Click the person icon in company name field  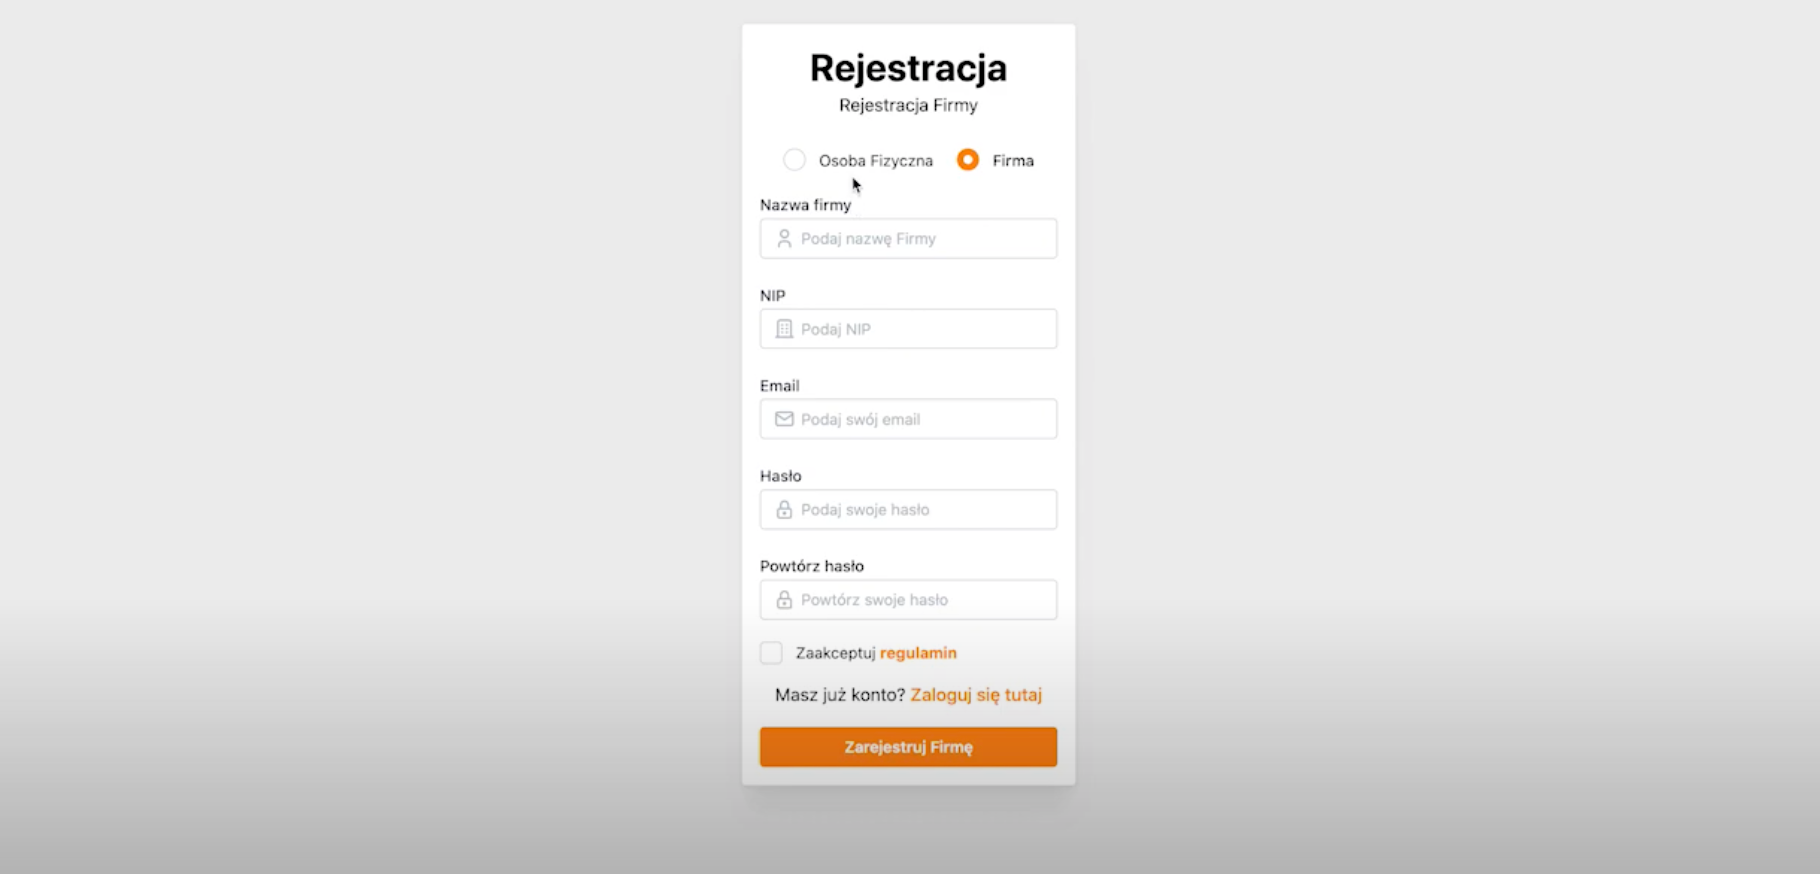[x=784, y=239]
